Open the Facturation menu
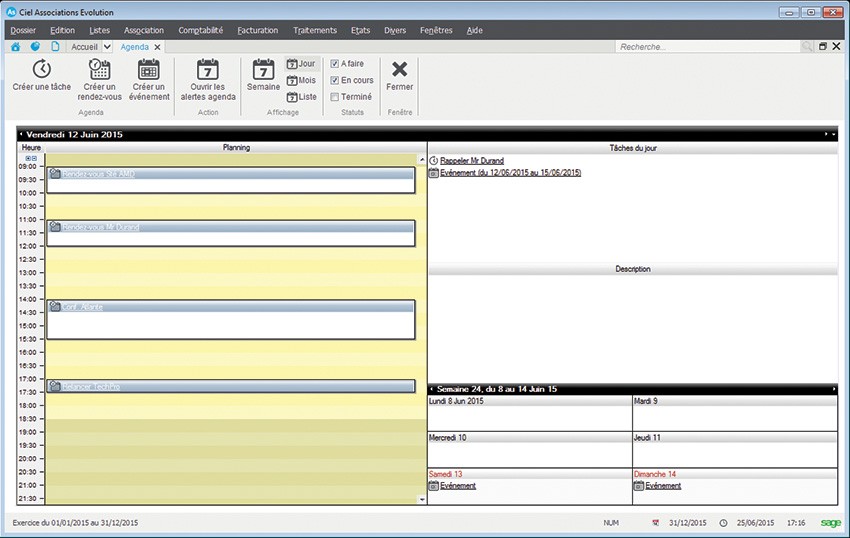The image size is (850, 538). pyautogui.click(x=258, y=30)
